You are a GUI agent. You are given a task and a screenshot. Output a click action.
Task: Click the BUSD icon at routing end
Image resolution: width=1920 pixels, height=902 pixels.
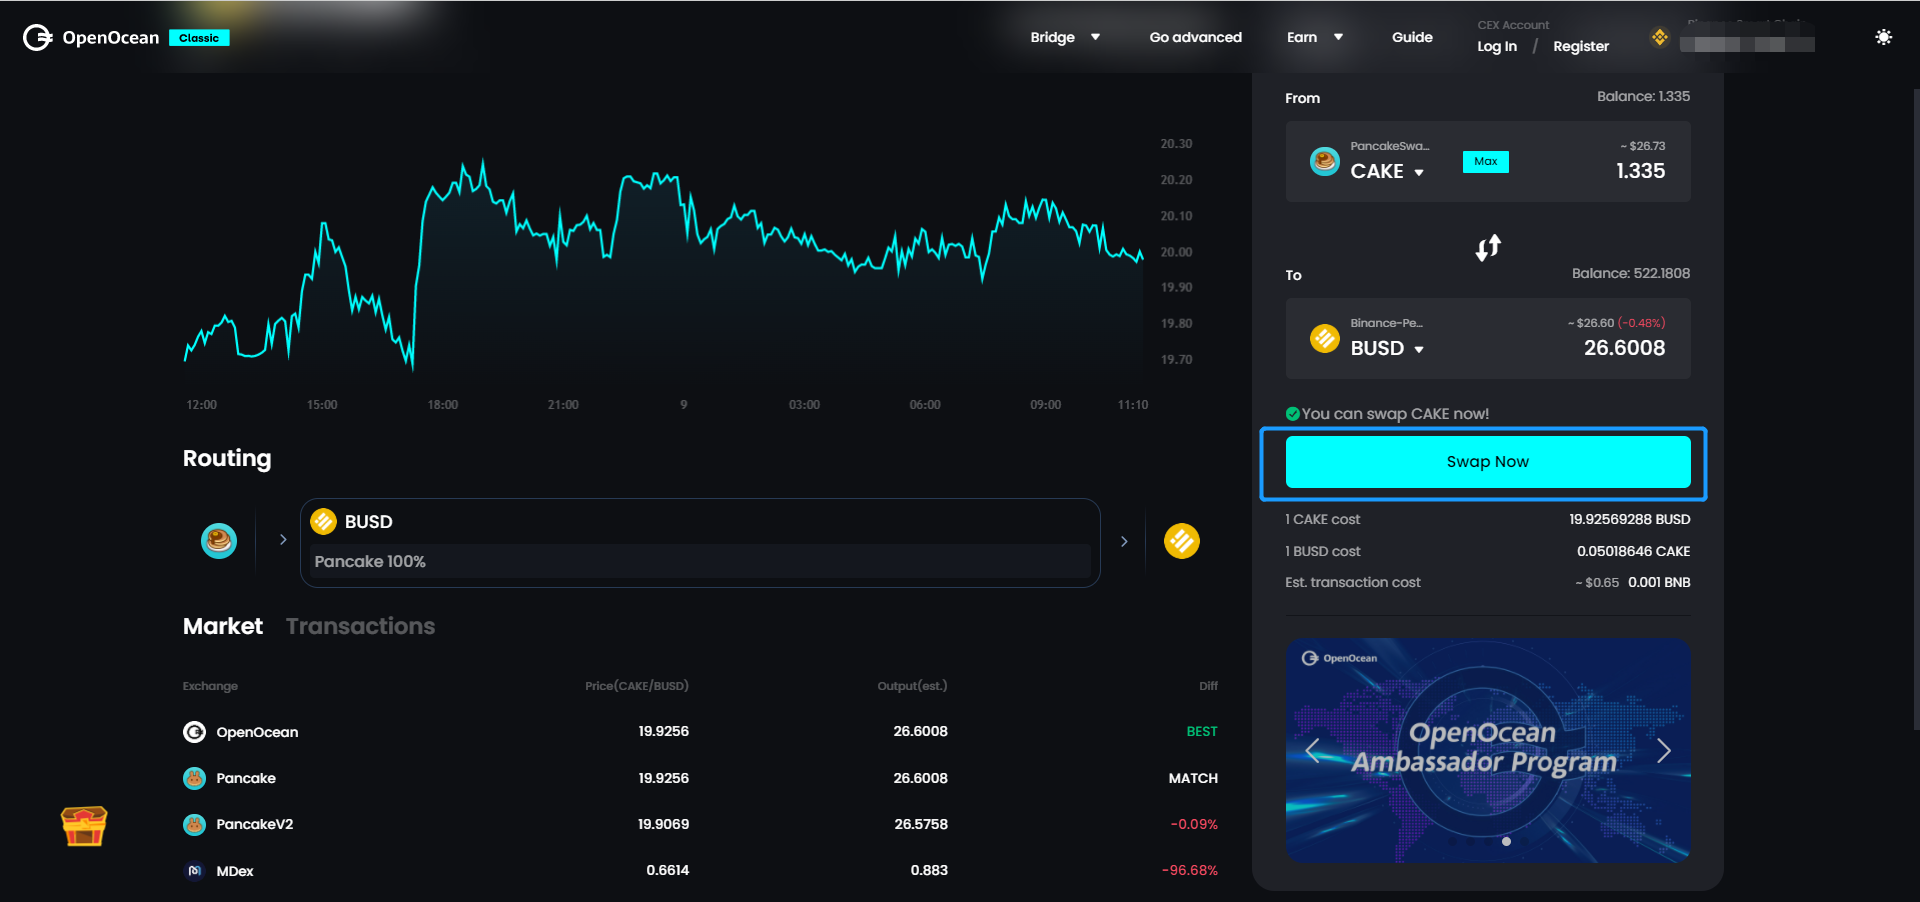coord(1182,541)
